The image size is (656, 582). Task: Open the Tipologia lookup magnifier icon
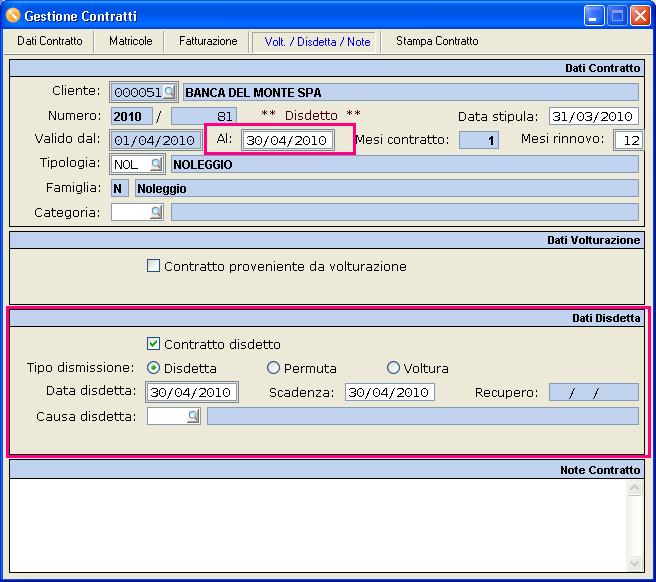coord(156,164)
